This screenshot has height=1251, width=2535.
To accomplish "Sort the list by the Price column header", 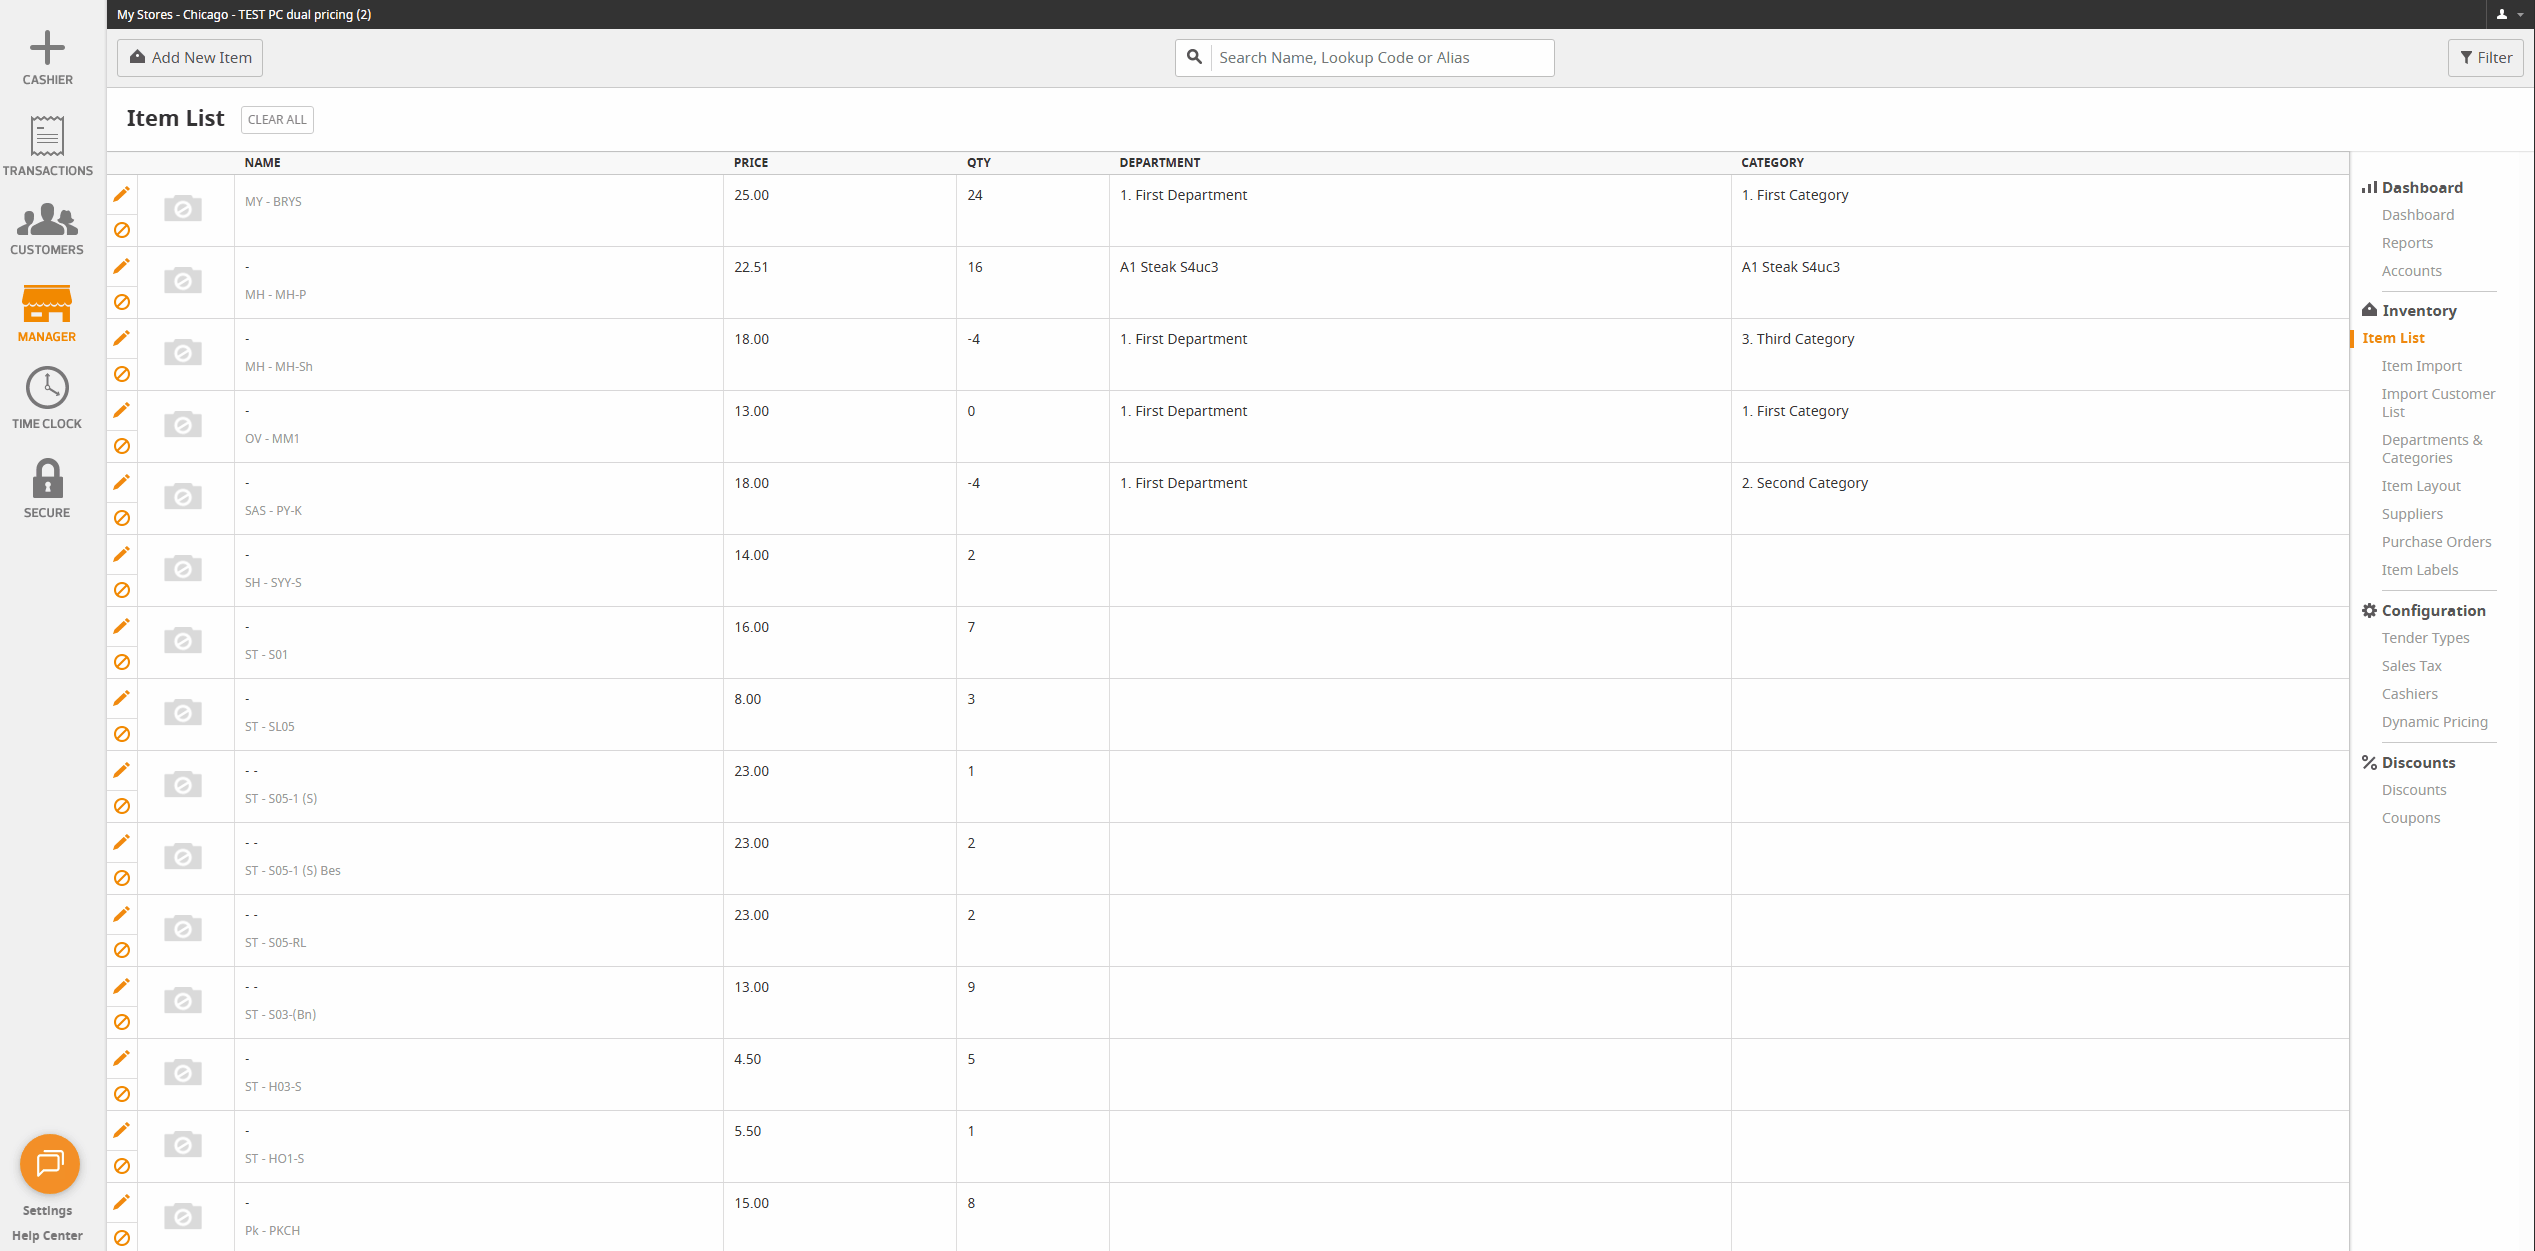I will (x=750, y=162).
